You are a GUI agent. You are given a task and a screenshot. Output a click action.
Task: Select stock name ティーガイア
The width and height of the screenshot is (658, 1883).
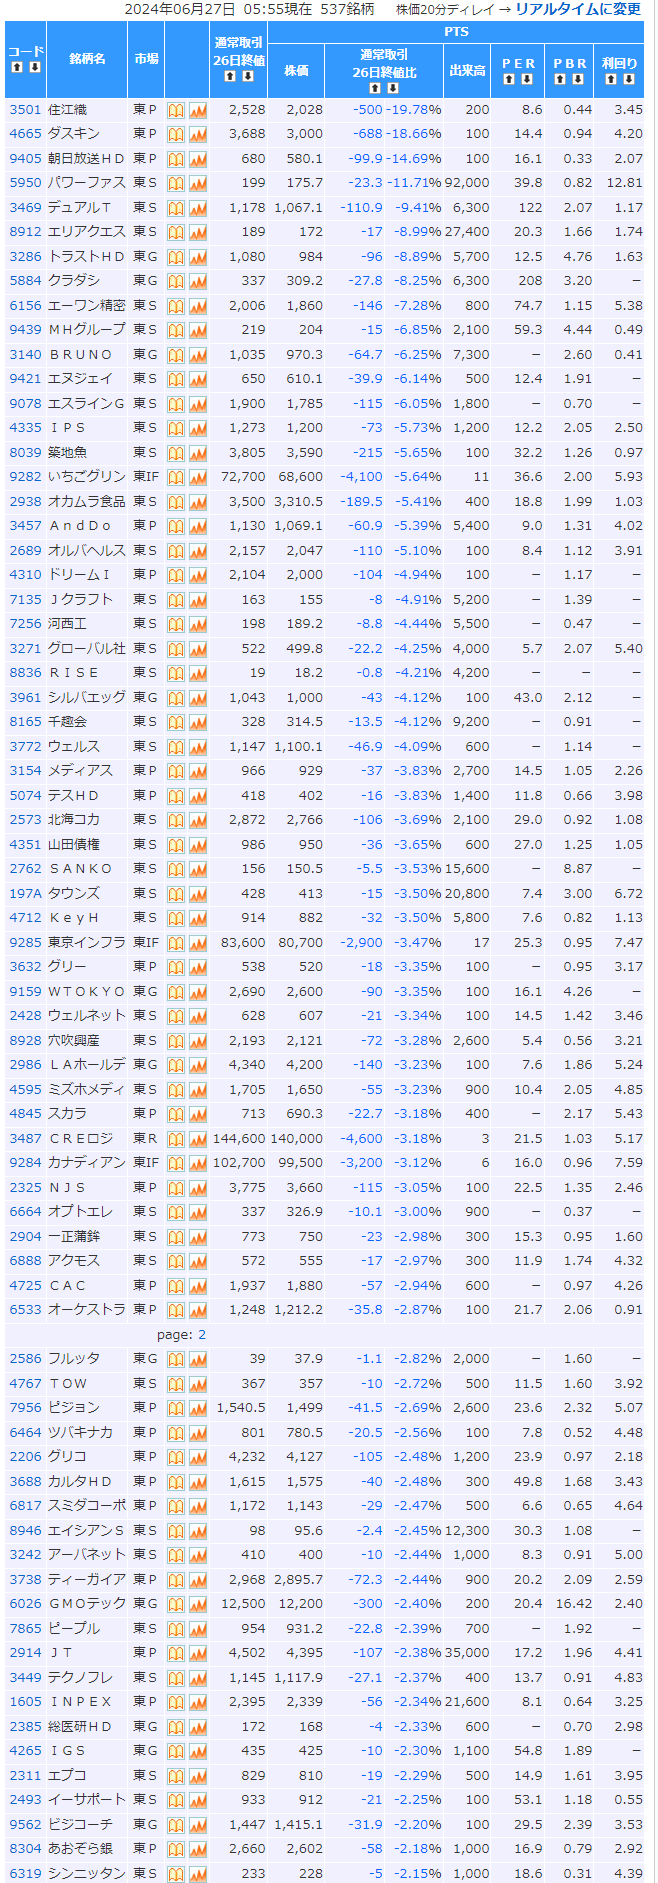tap(87, 1580)
